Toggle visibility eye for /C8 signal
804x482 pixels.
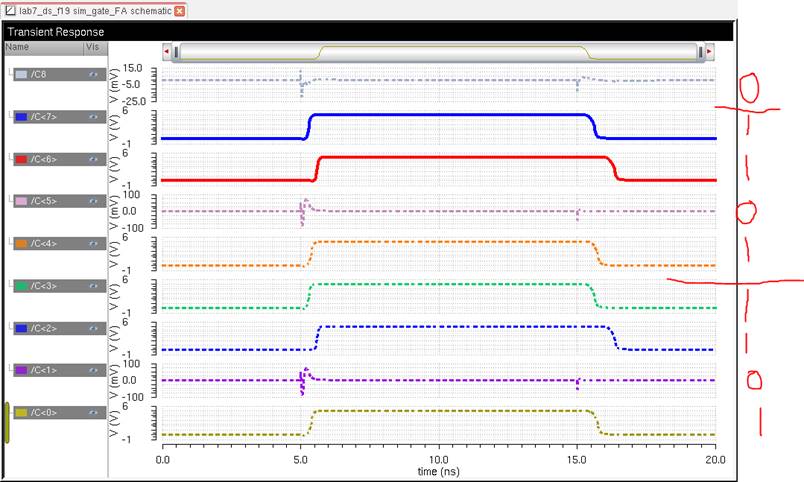point(93,74)
